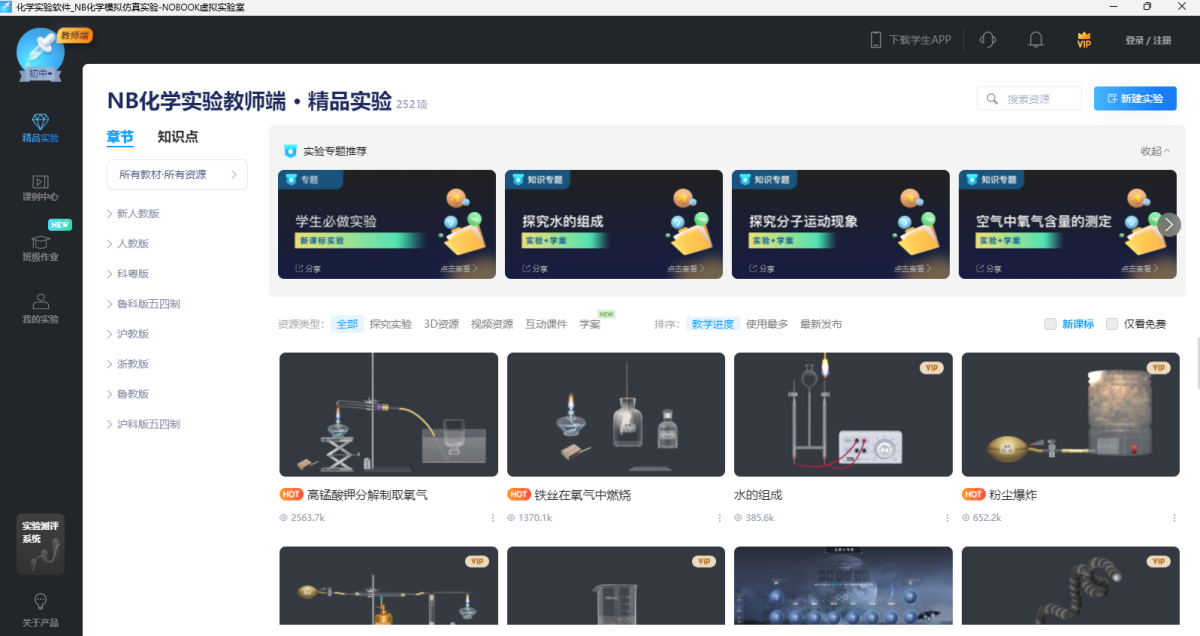Click 点击查看 on 学生必做实验 card

pos(460,268)
